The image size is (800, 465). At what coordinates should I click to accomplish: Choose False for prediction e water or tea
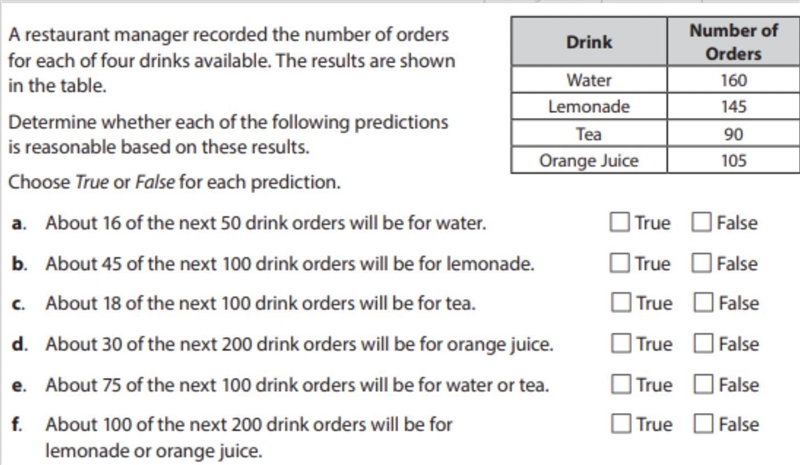click(x=703, y=384)
